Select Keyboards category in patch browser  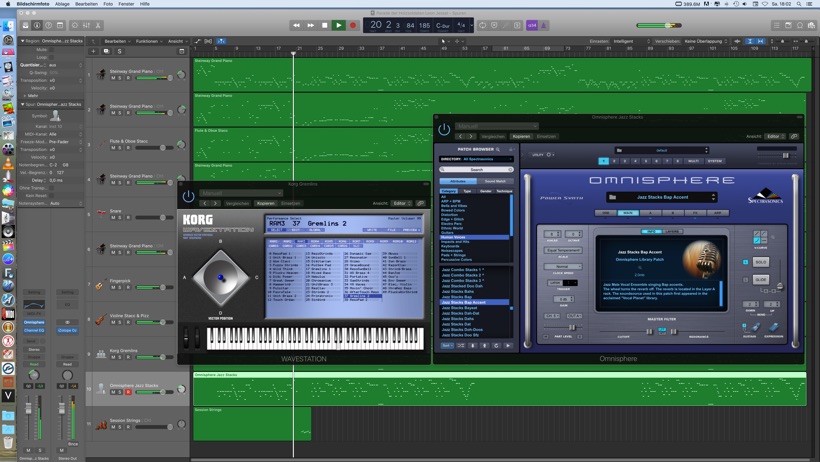tap(450, 246)
